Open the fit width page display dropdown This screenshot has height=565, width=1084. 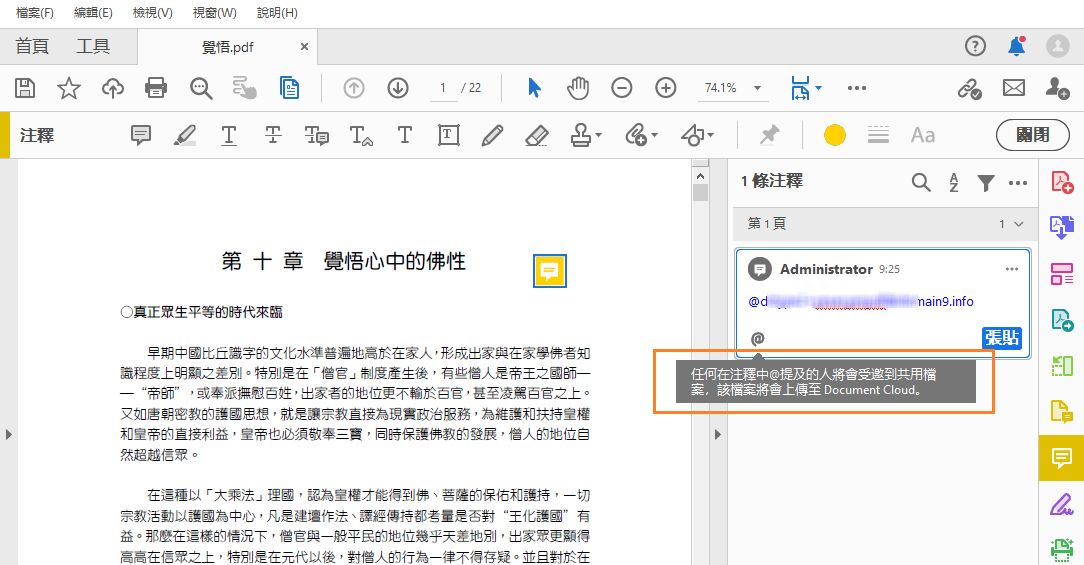[x=806, y=88]
